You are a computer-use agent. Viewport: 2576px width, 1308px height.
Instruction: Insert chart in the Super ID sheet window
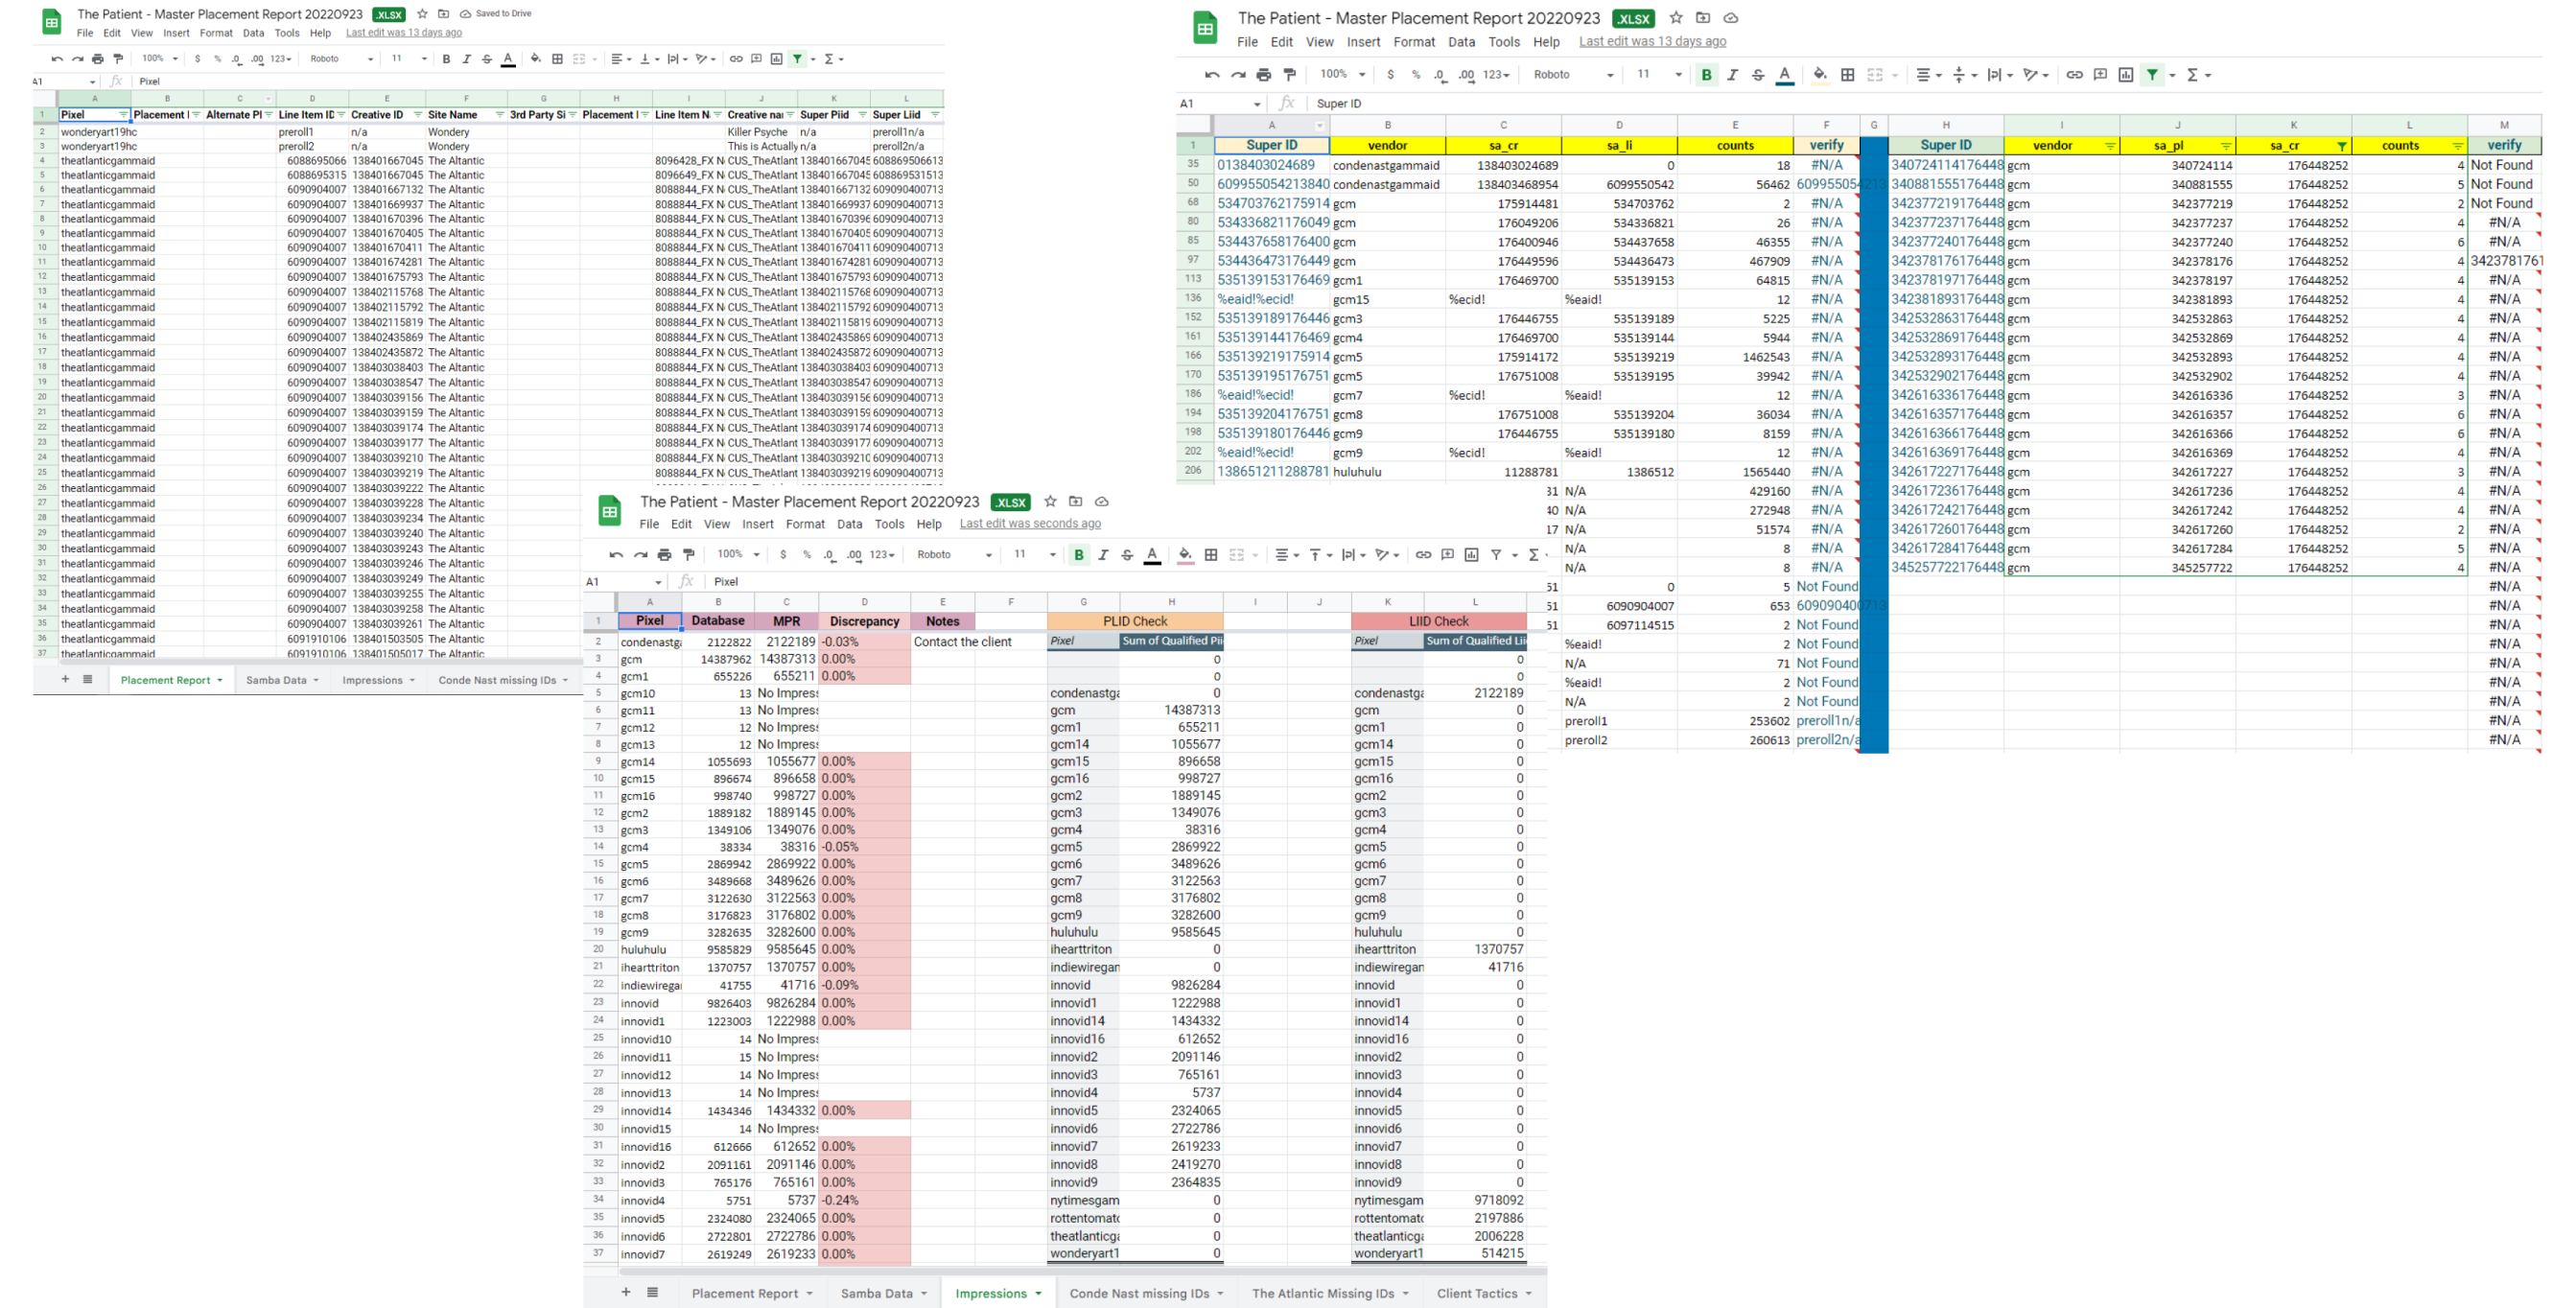point(2126,75)
